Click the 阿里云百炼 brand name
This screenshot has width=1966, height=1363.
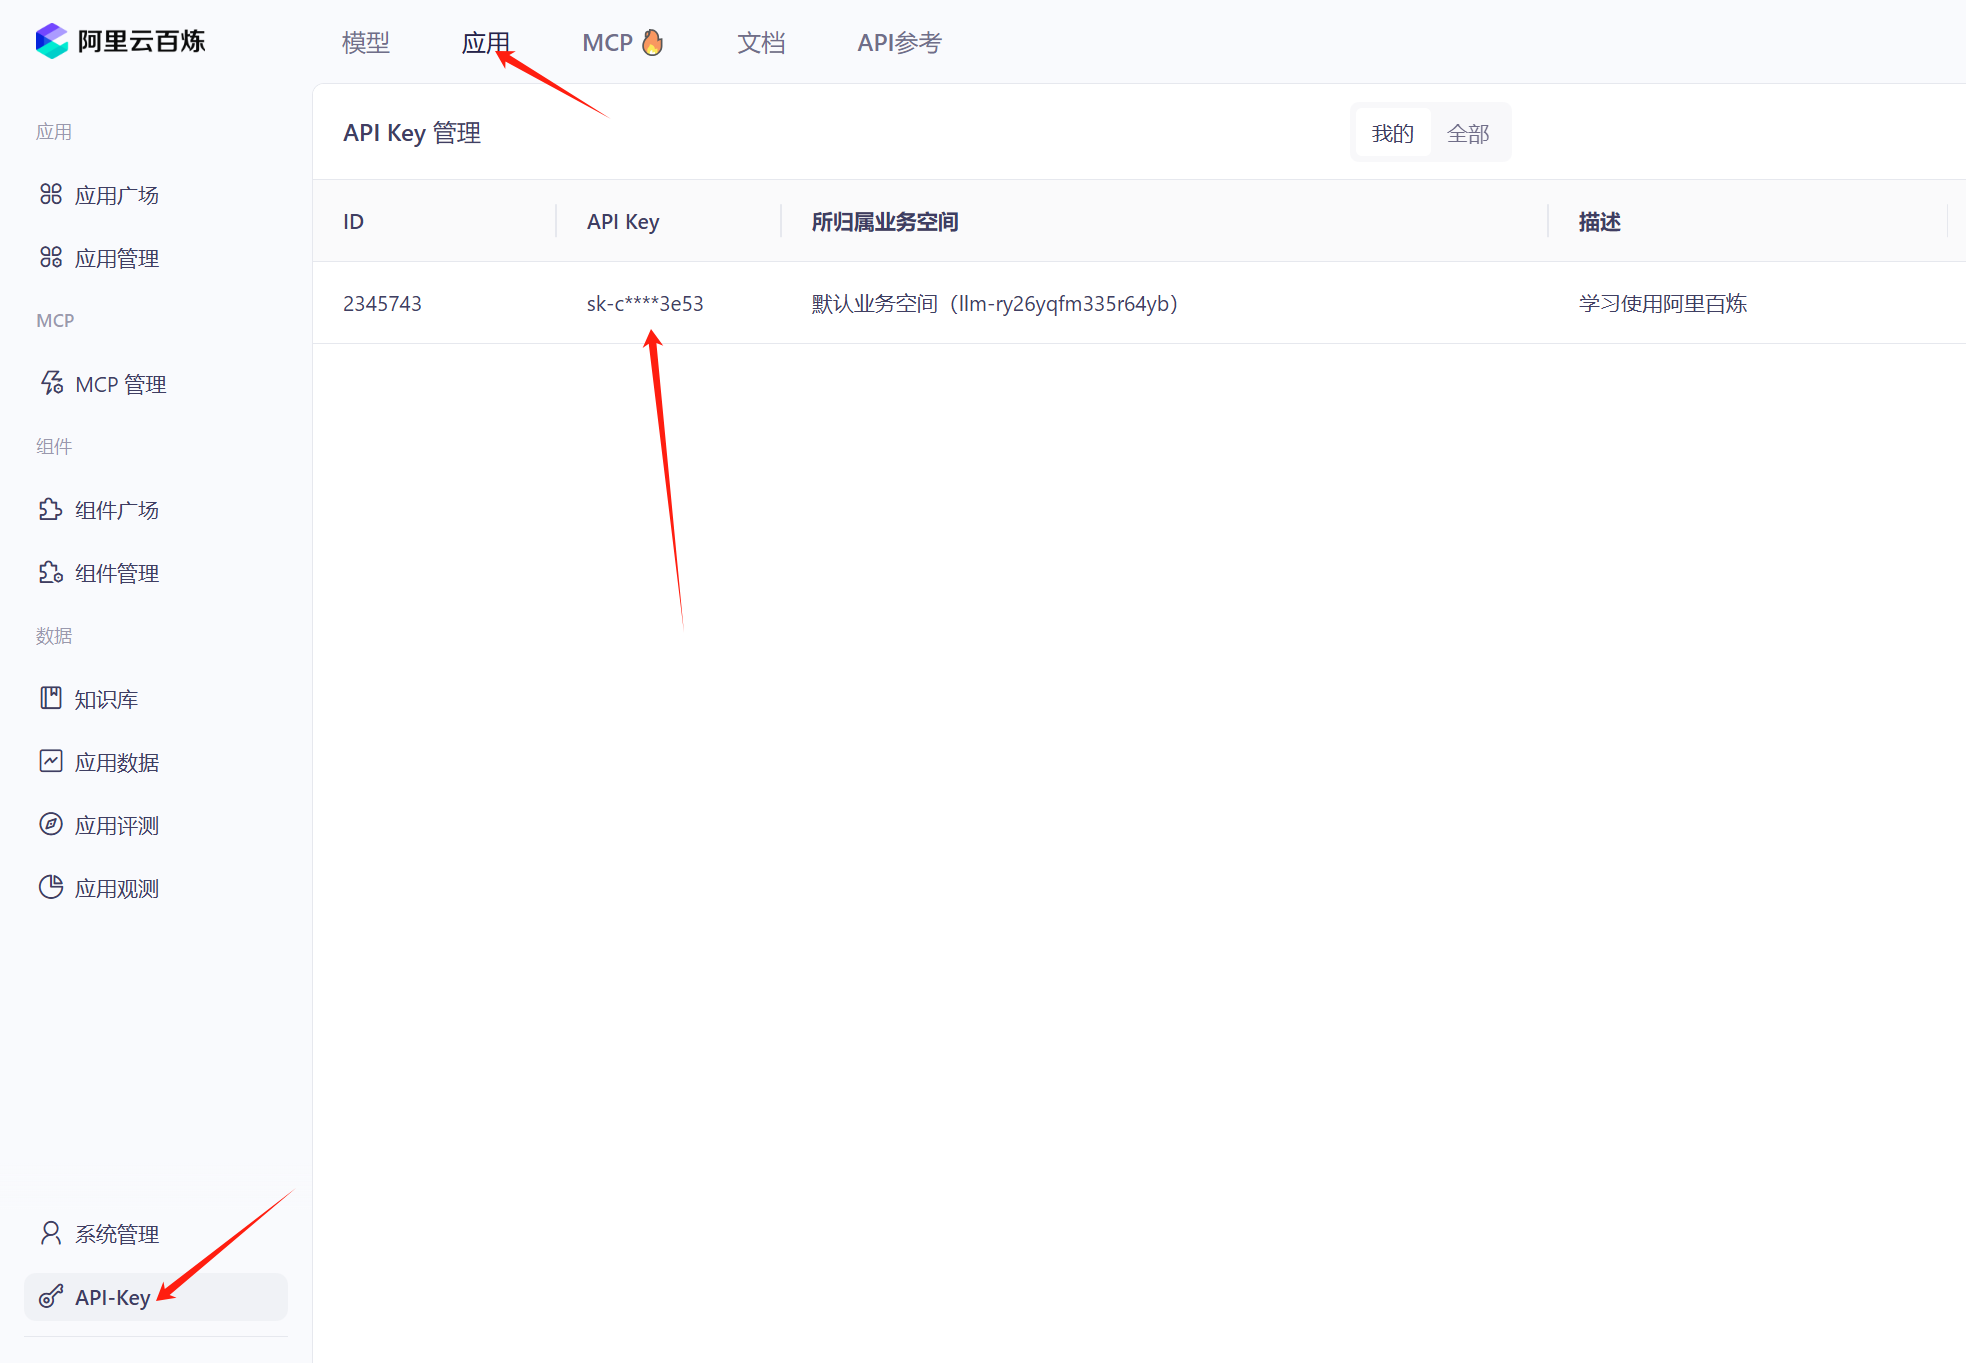pos(141,41)
